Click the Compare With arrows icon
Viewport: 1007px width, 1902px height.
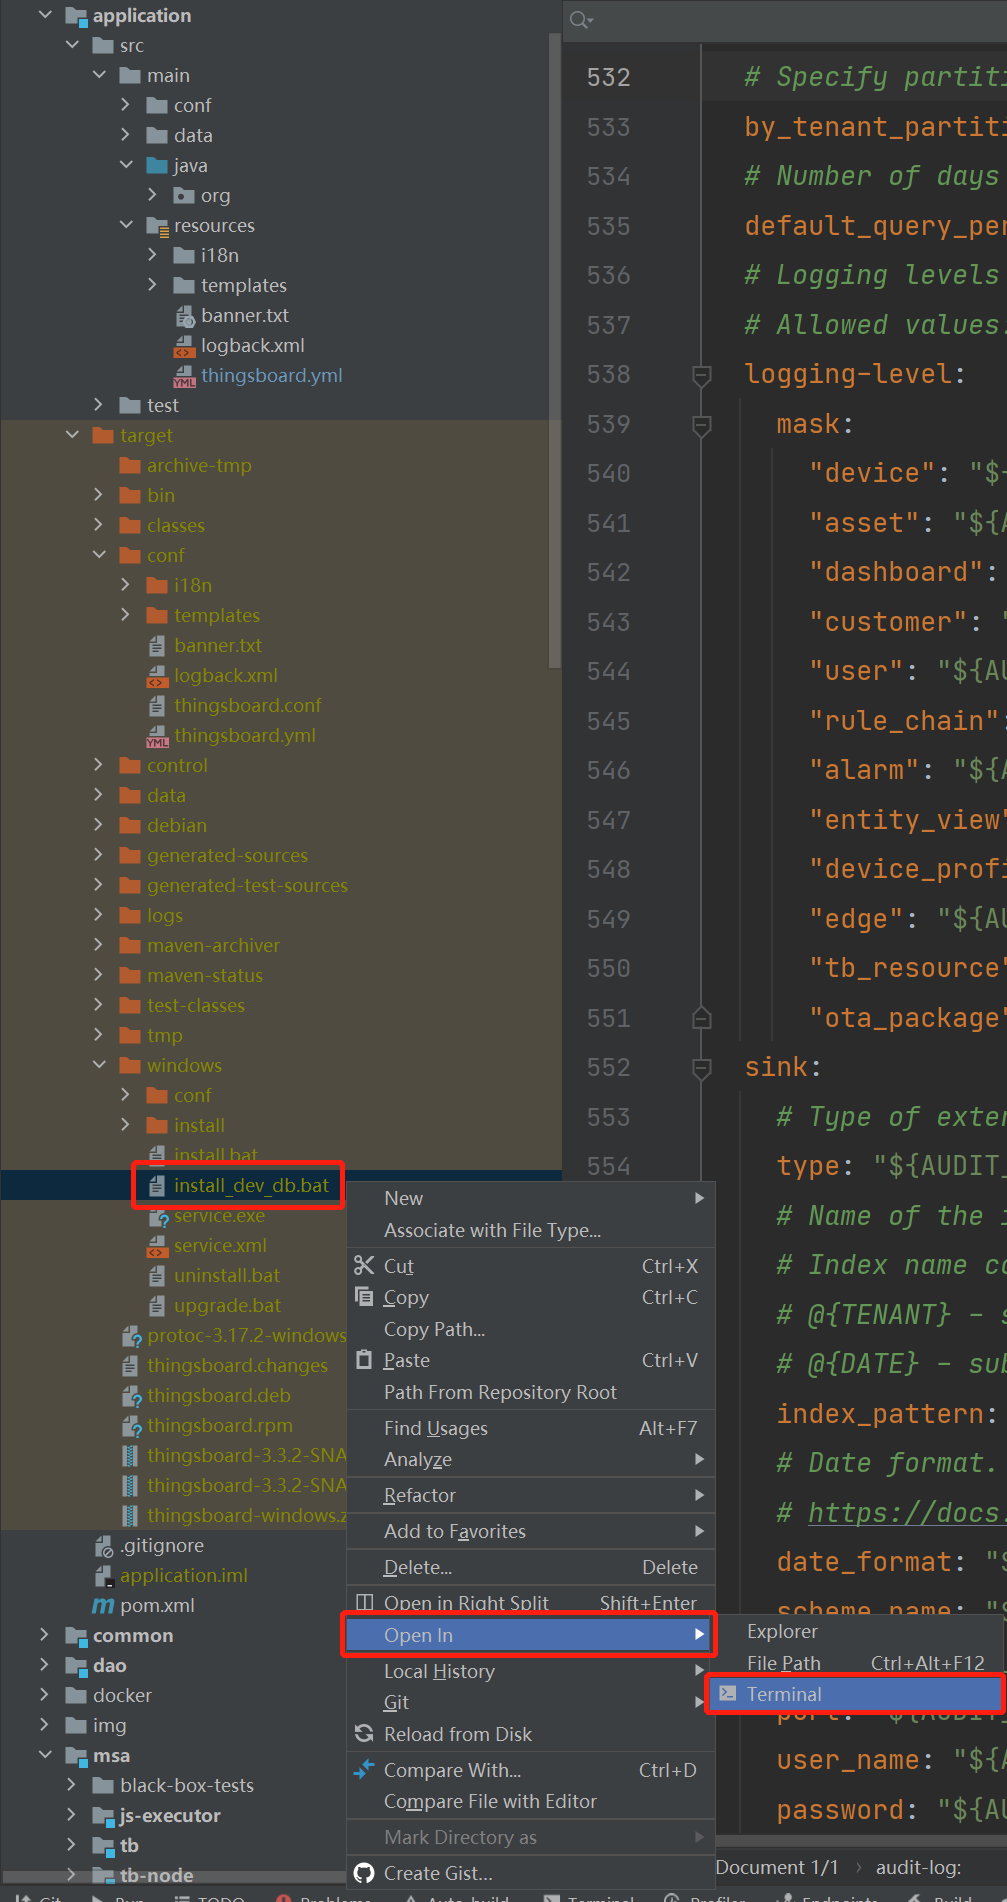pos(364,1769)
